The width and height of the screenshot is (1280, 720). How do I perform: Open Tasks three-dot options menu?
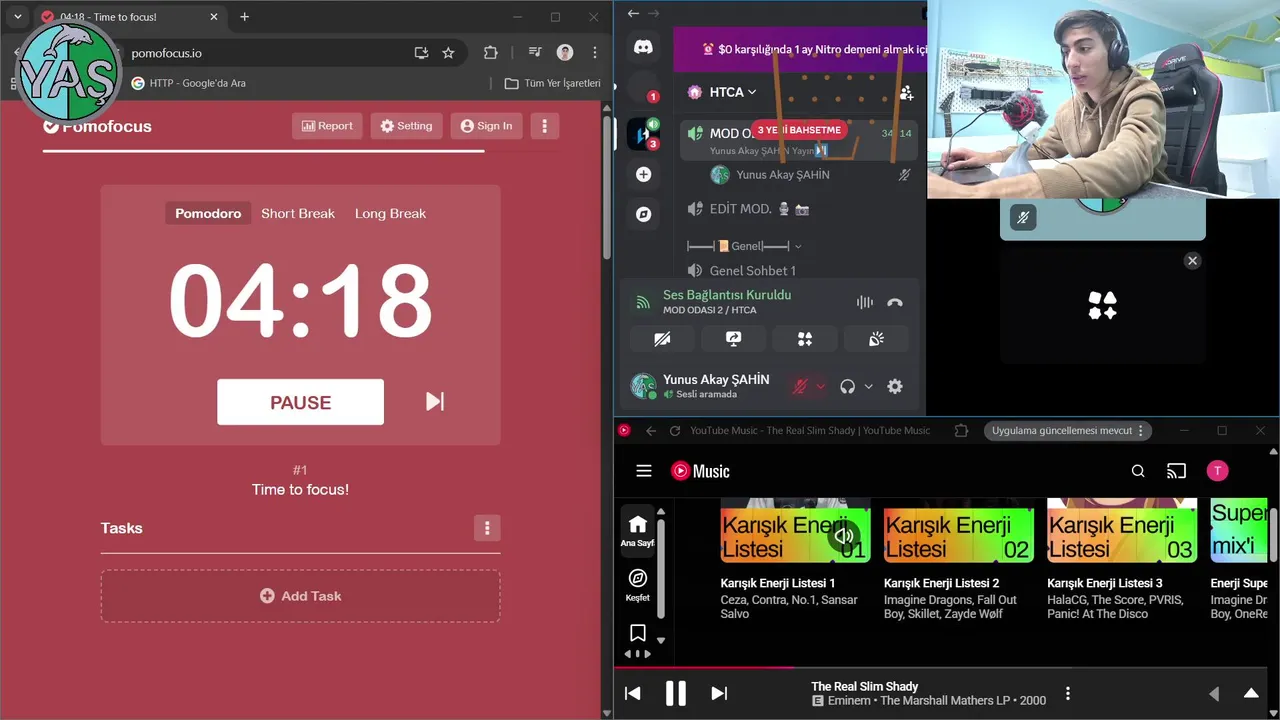click(x=487, y=528)
